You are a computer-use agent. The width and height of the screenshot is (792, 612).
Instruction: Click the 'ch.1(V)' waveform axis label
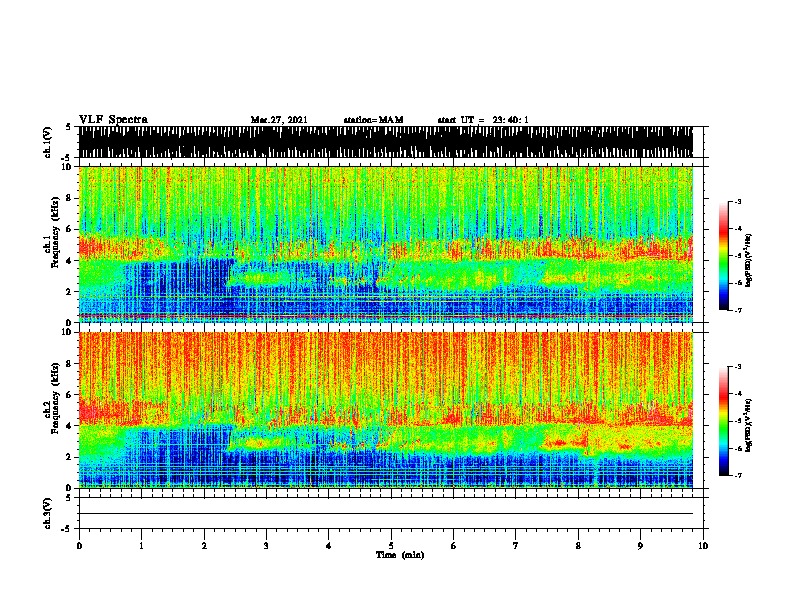coord(48,142)
